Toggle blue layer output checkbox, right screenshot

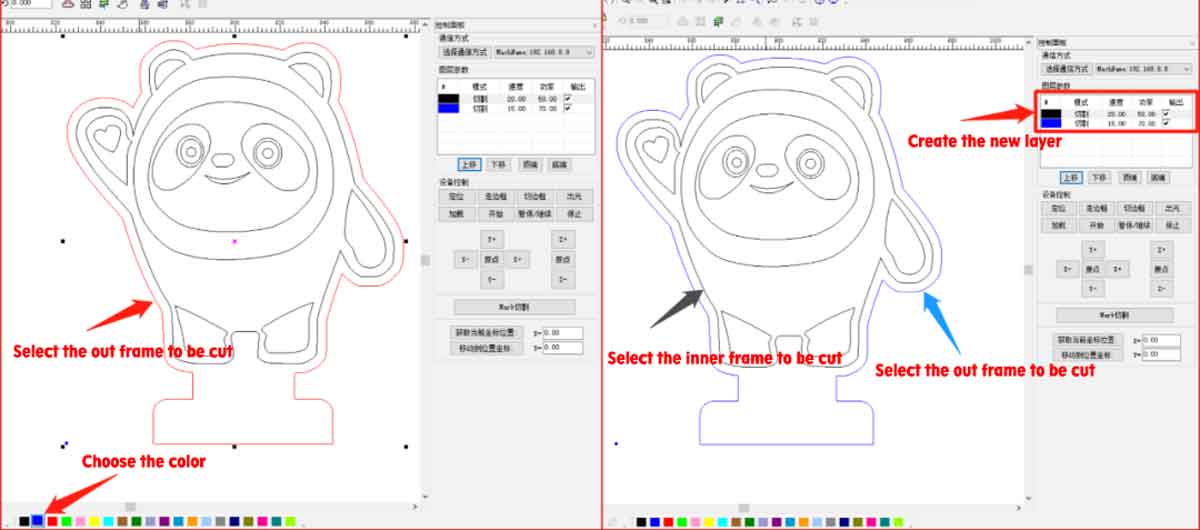[1167, 123]
